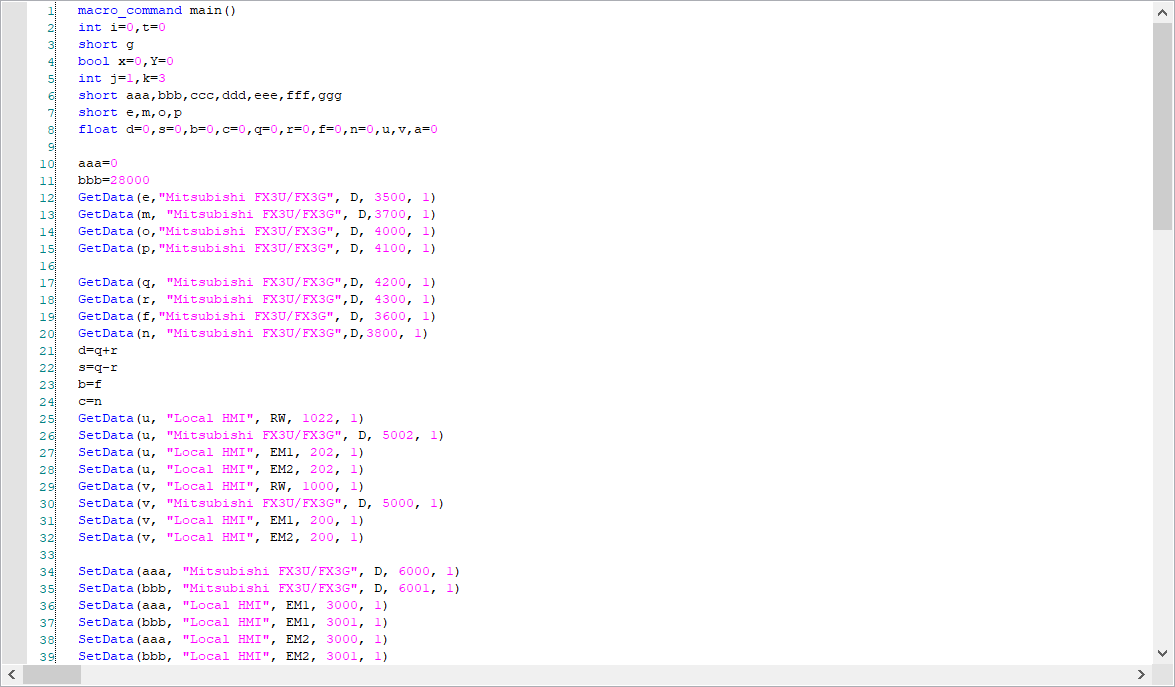Click the vertical scrollbar down arrow

coord(1162,652)
